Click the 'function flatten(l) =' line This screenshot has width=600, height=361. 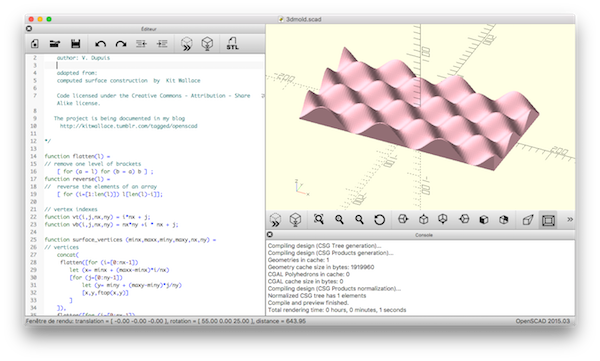tap(77, 156)
